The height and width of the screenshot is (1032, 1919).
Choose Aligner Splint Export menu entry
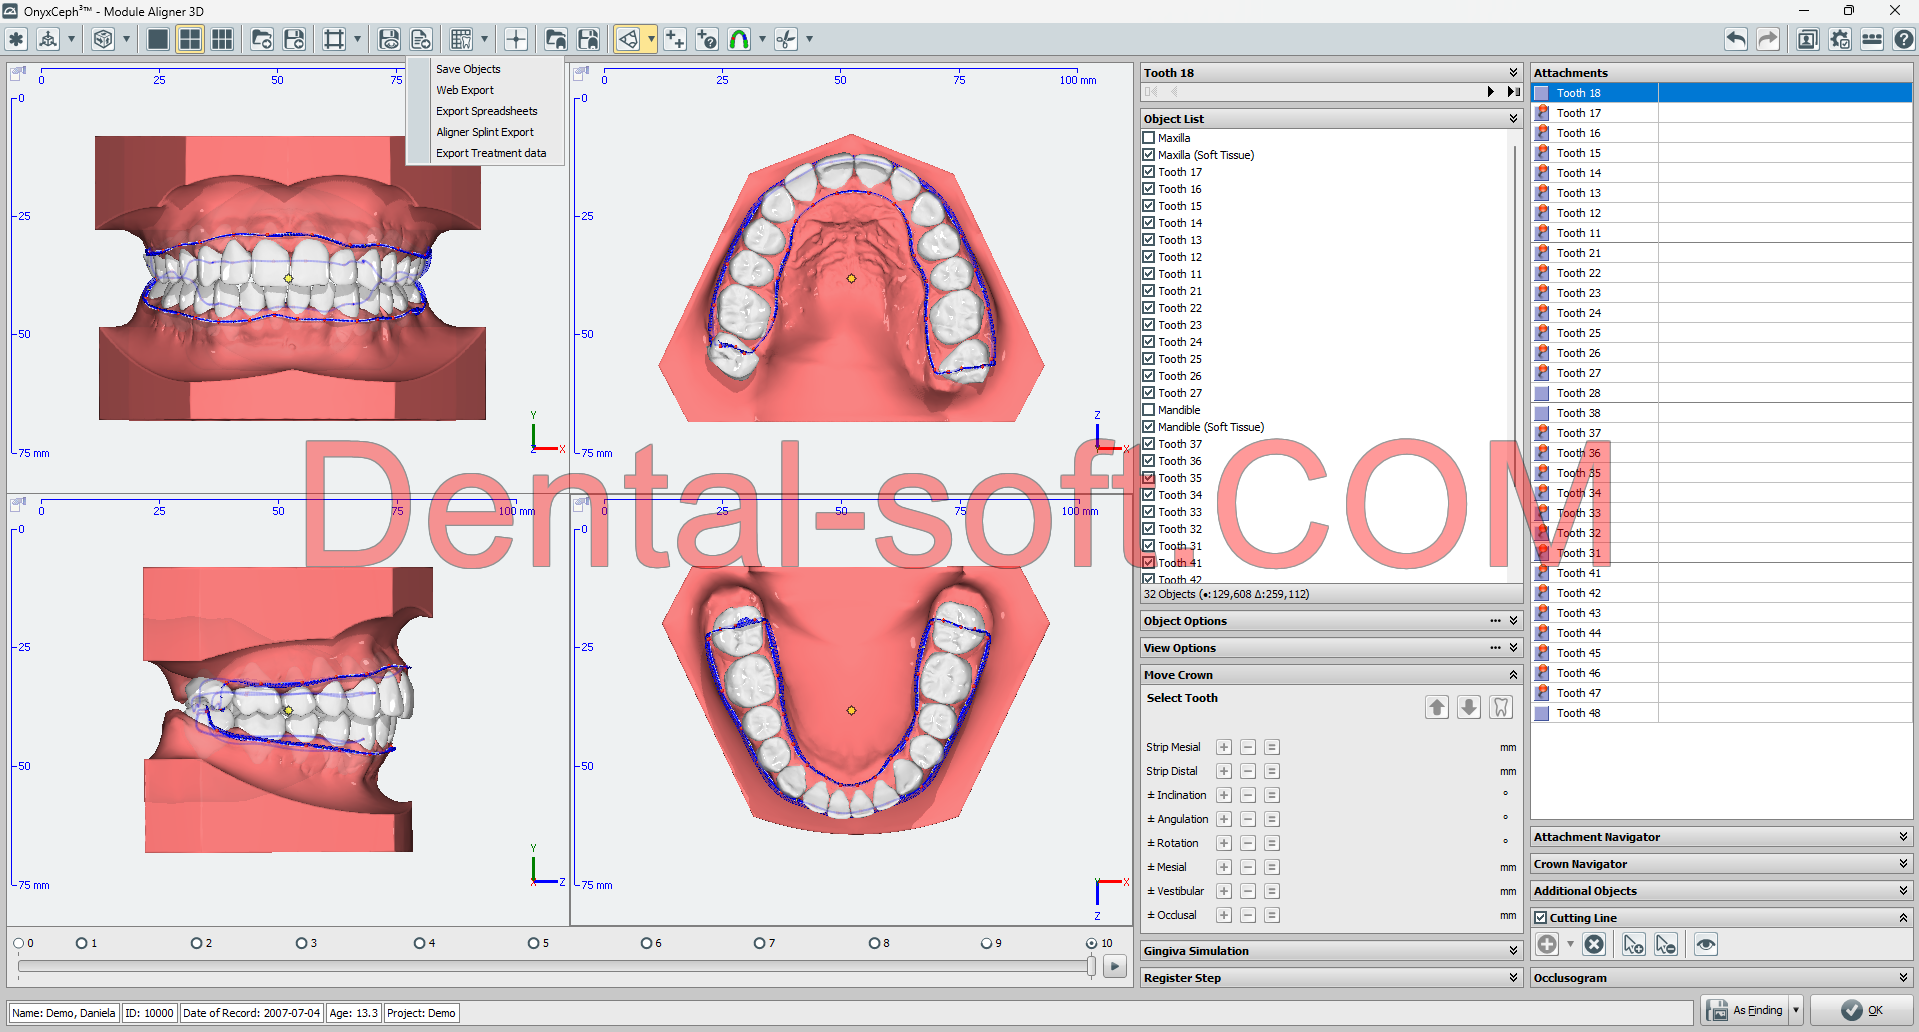[x=485, y=132]
